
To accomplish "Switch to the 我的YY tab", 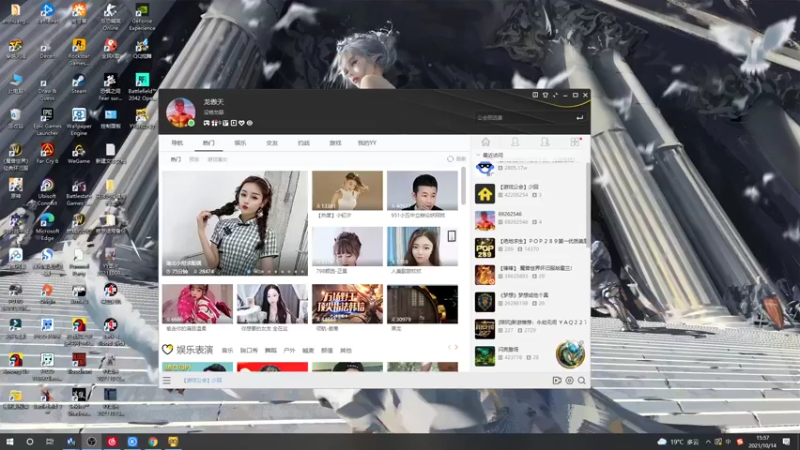I will click(367, 143).
